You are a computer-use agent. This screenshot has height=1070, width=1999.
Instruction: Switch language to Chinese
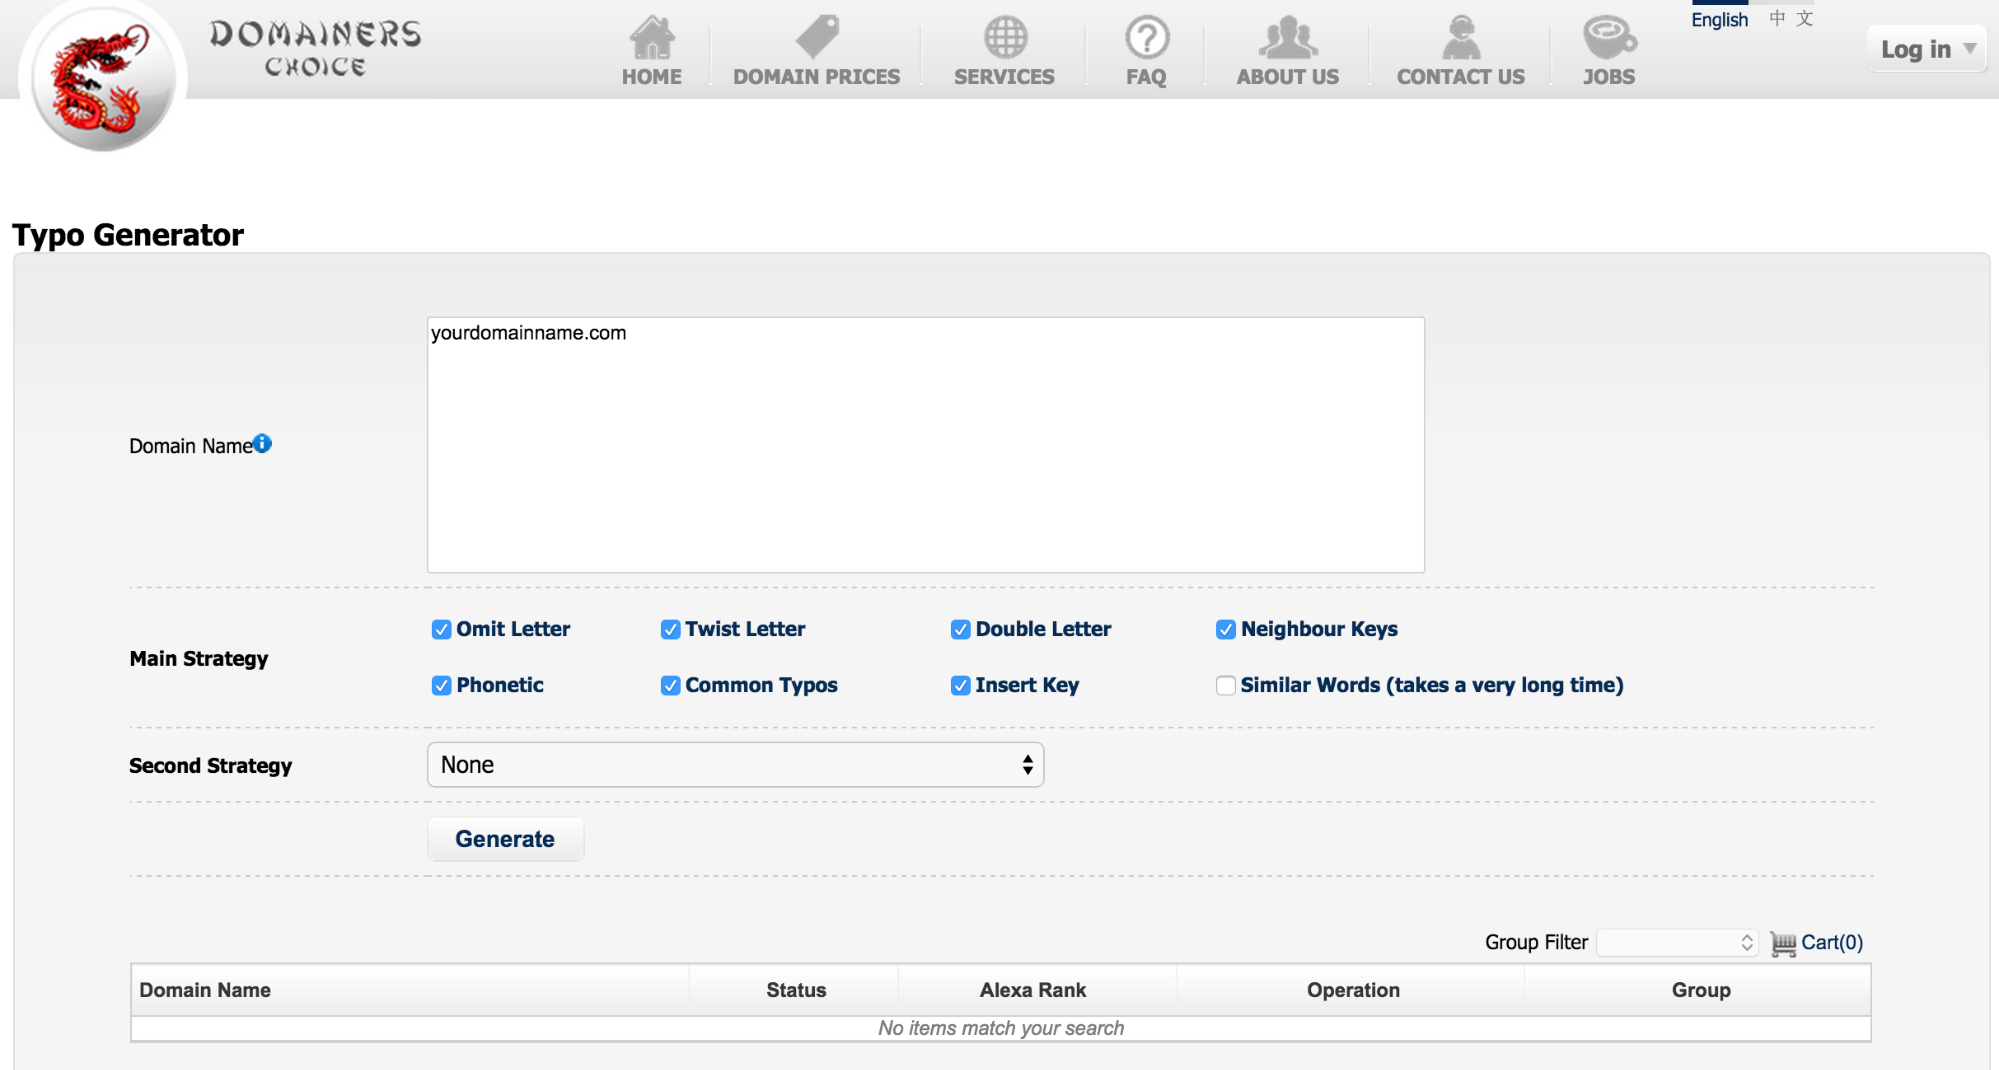pyautogui.click(x=1791, y=18)
